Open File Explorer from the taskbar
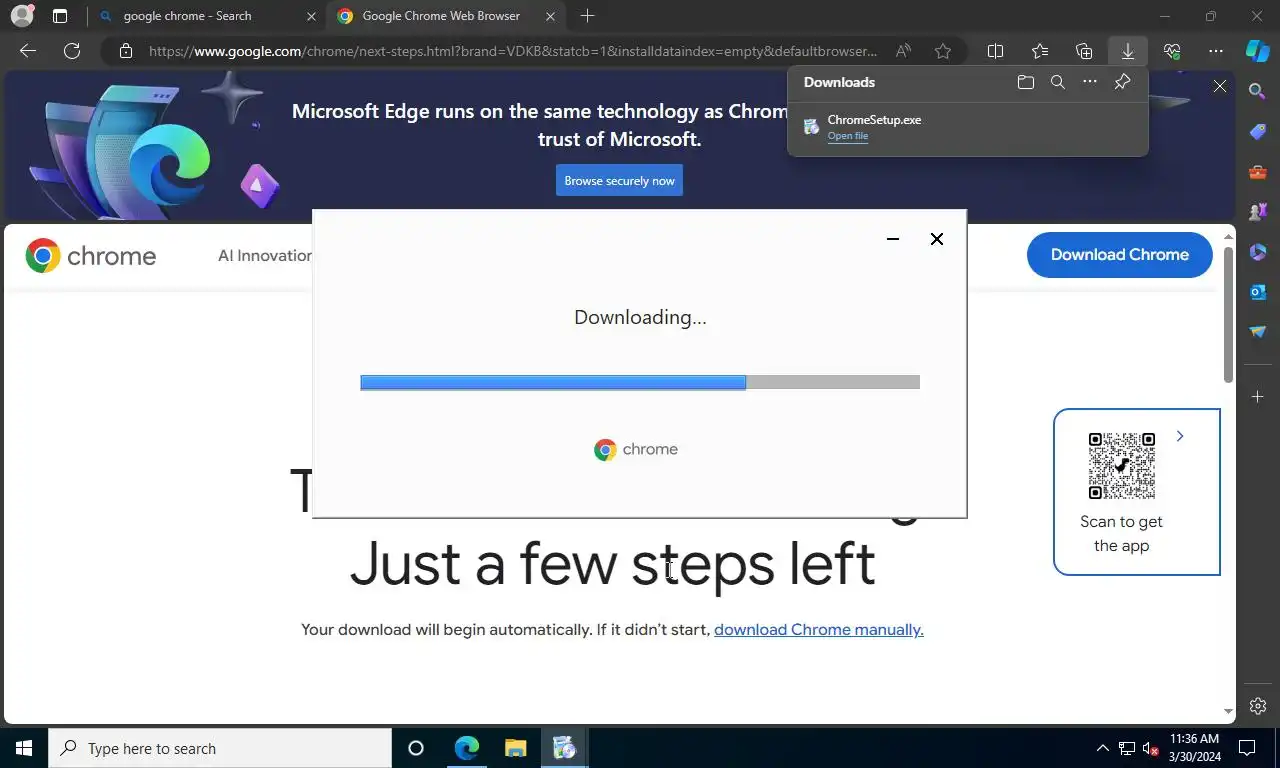 (515, 748)
